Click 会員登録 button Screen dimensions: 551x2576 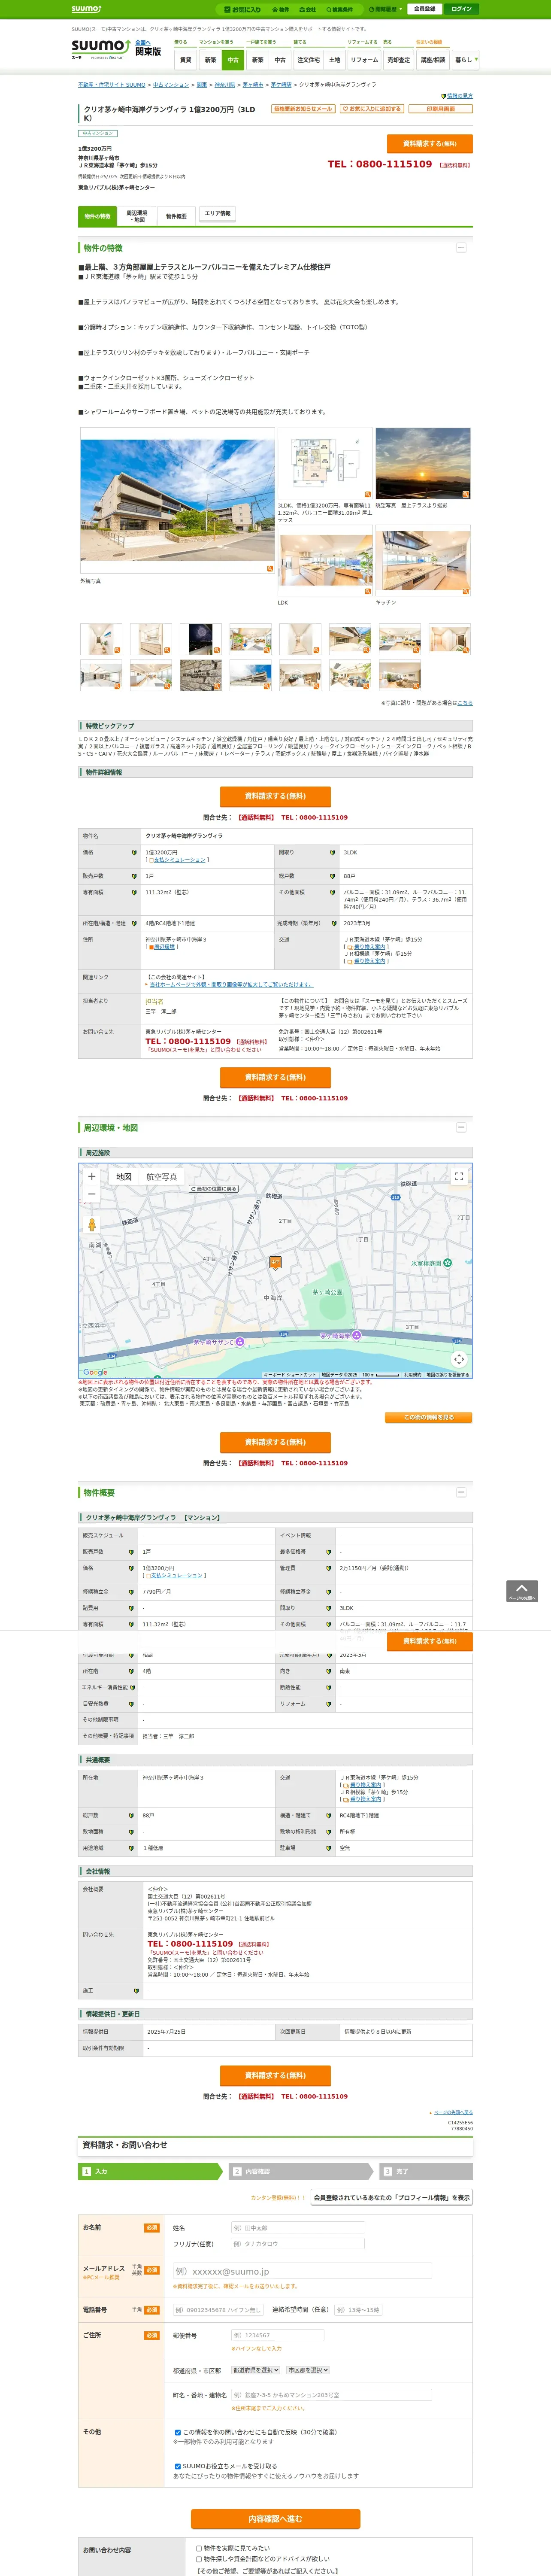(x=424, y=9)
